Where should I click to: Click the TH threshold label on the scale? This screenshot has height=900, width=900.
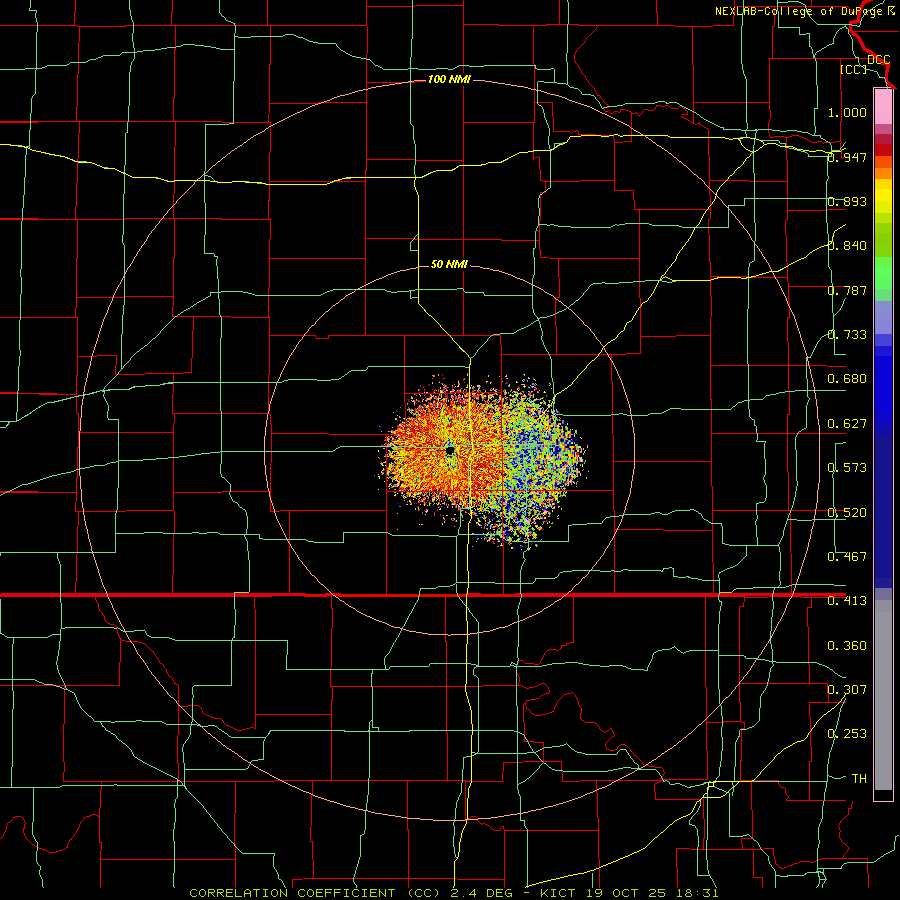click(859, 778)
